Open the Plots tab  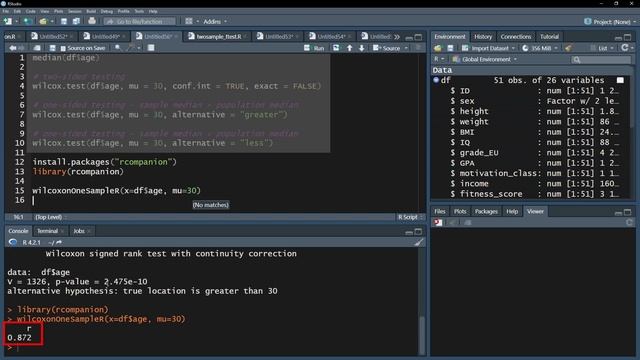point(460,211)
